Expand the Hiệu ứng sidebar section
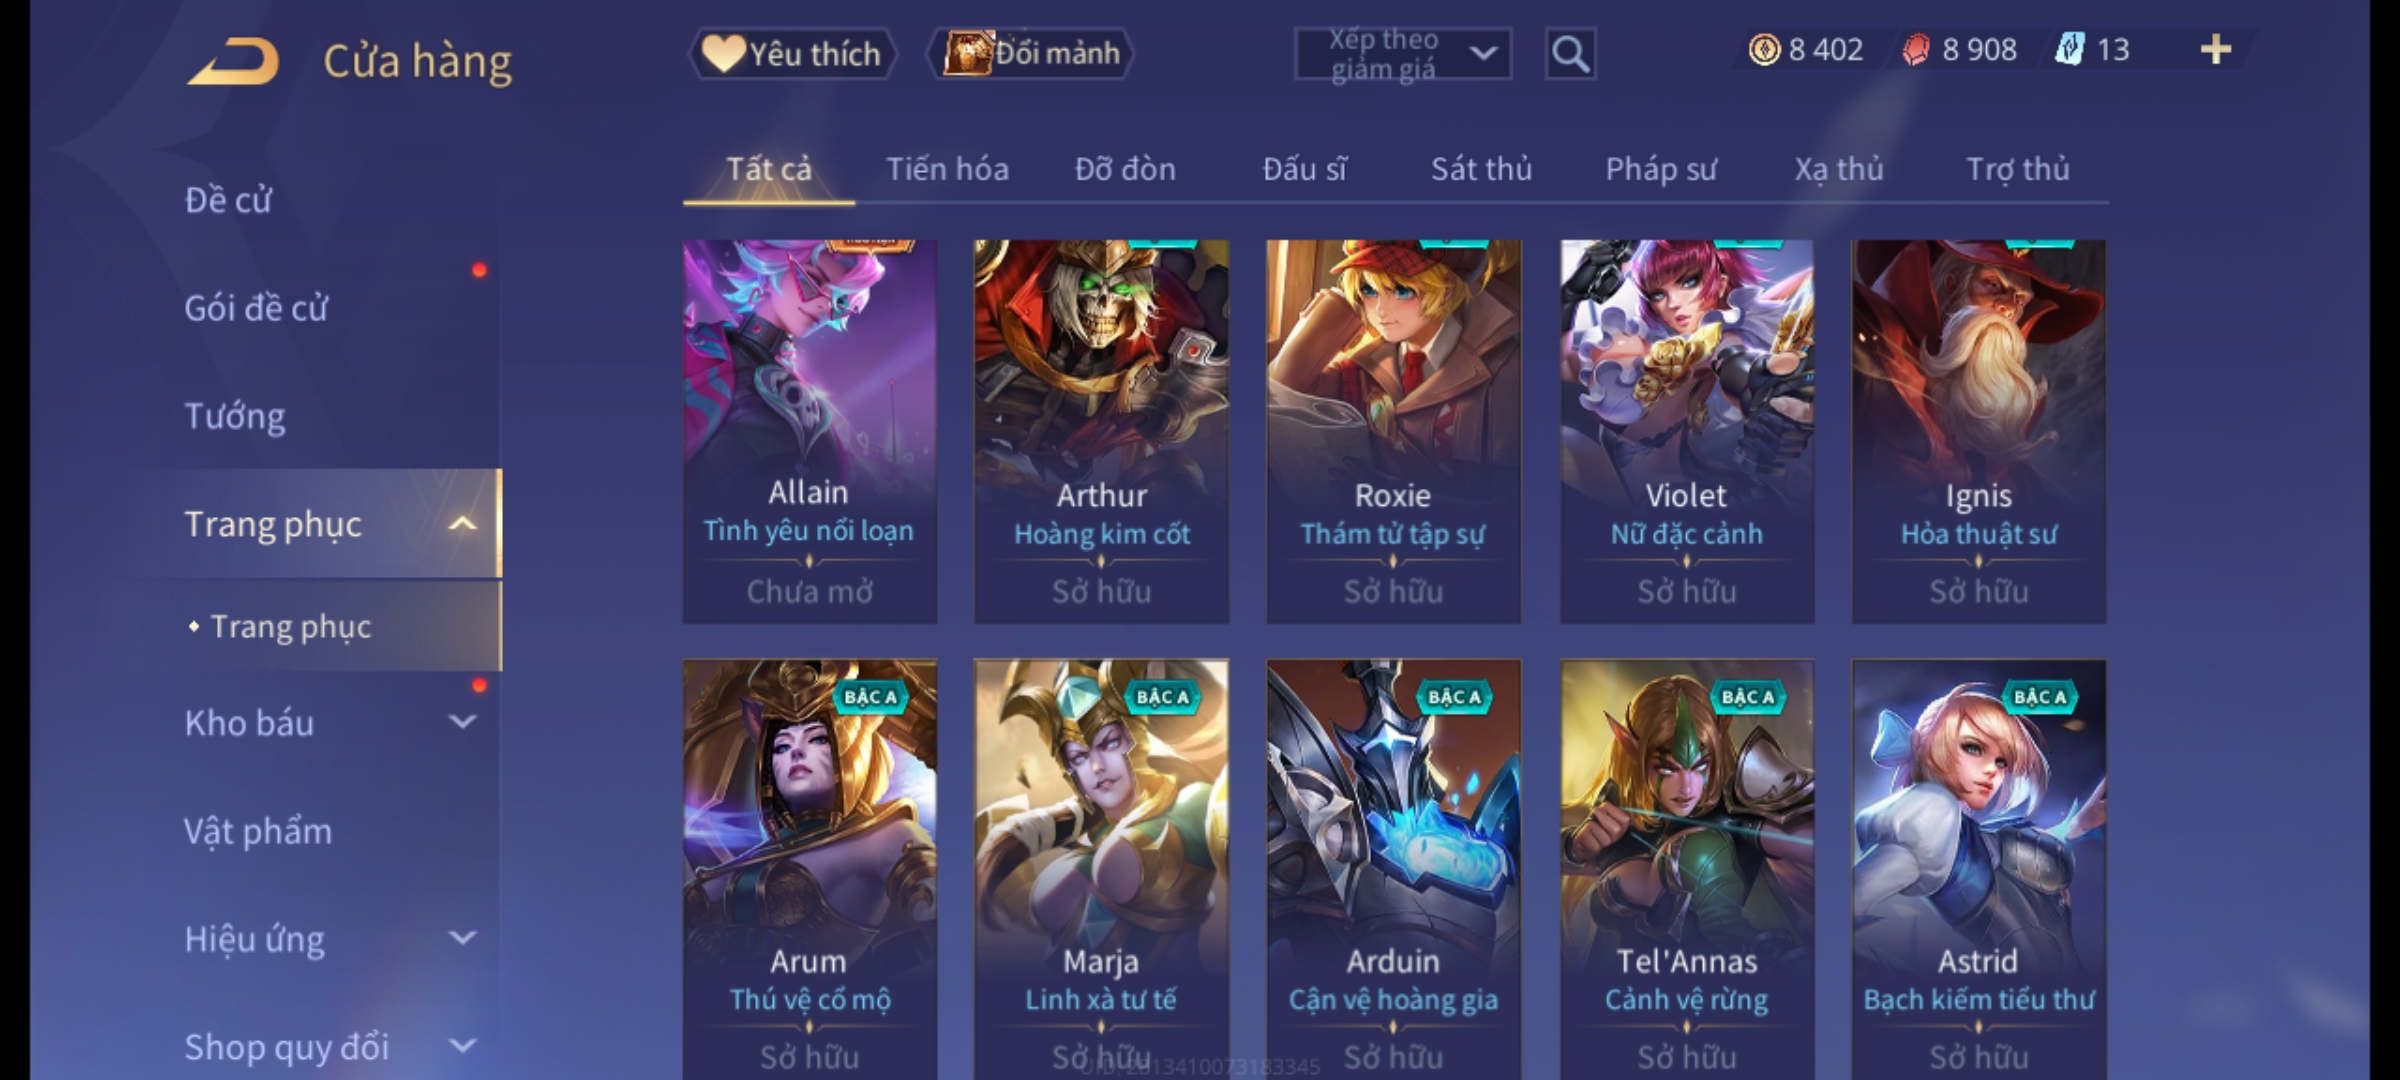The height and width of the screenshot is (1080, 2400). click(462, 938)
